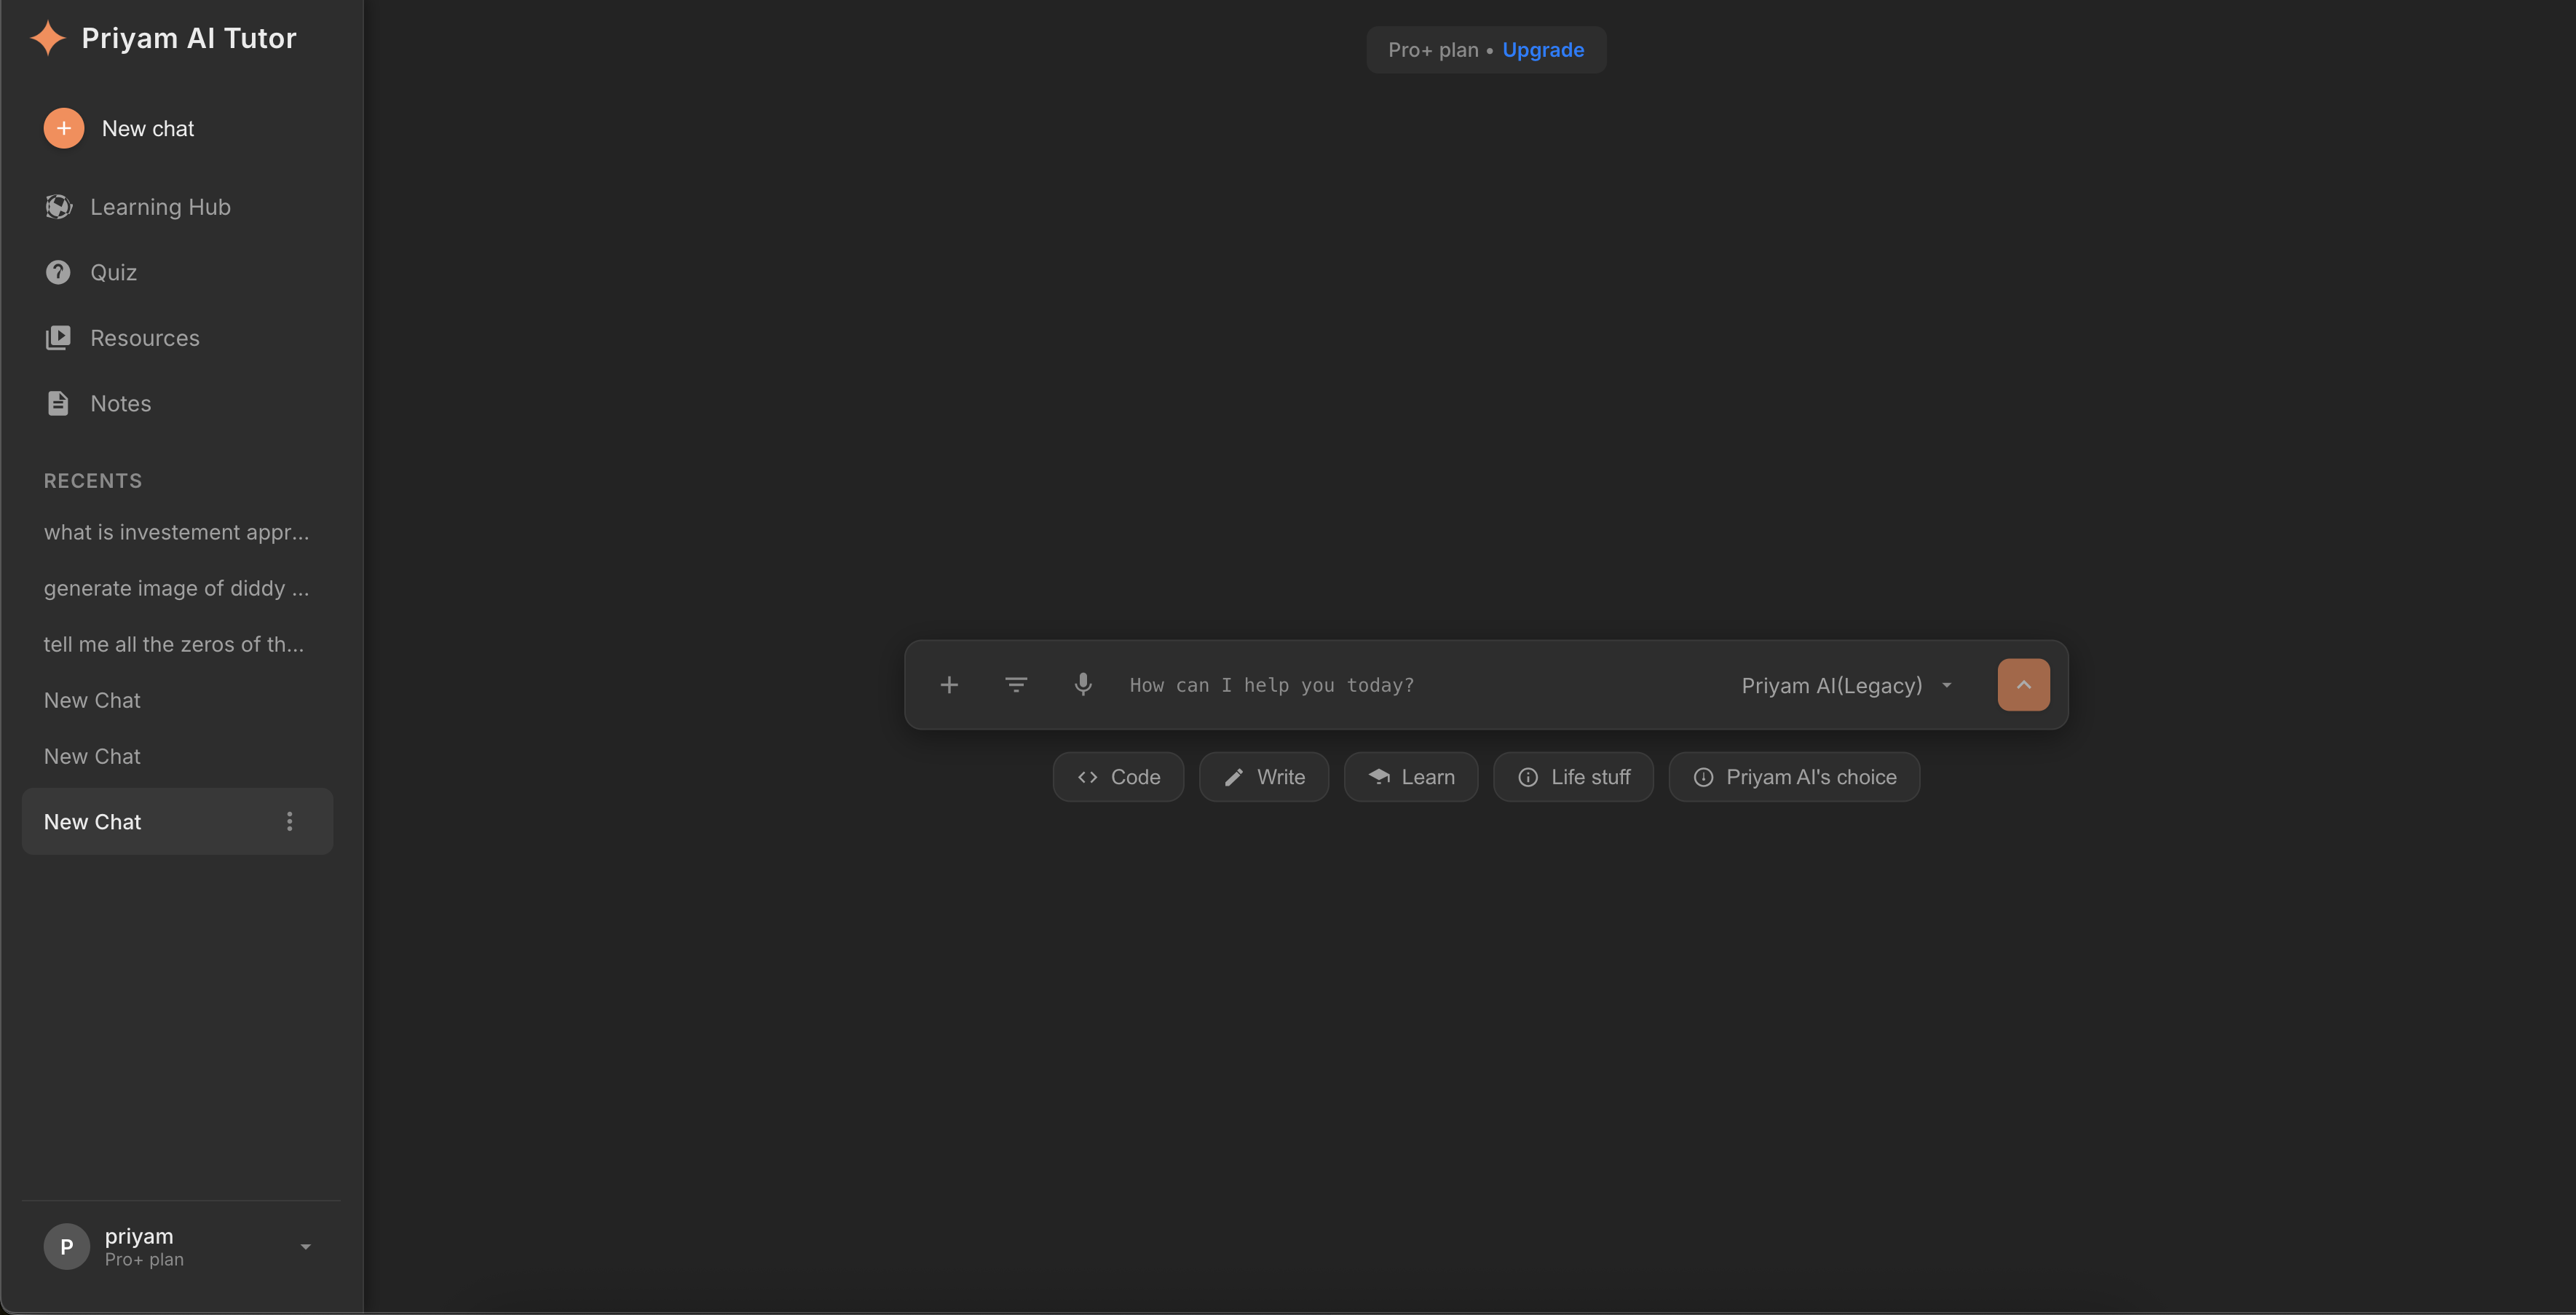2576x1315 pixels.
Task: Choose Priyam AI's choice chip
Action: click(1794, 777)
